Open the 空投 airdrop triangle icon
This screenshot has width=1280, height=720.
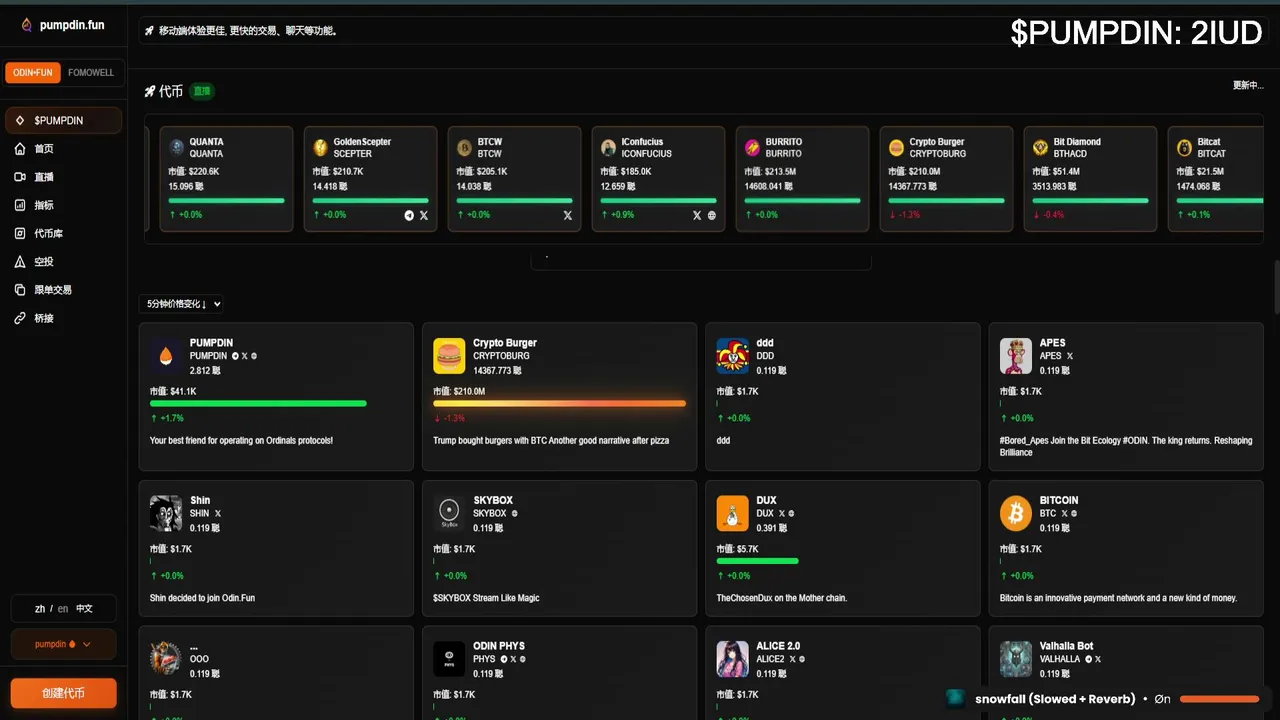point(20,262)
